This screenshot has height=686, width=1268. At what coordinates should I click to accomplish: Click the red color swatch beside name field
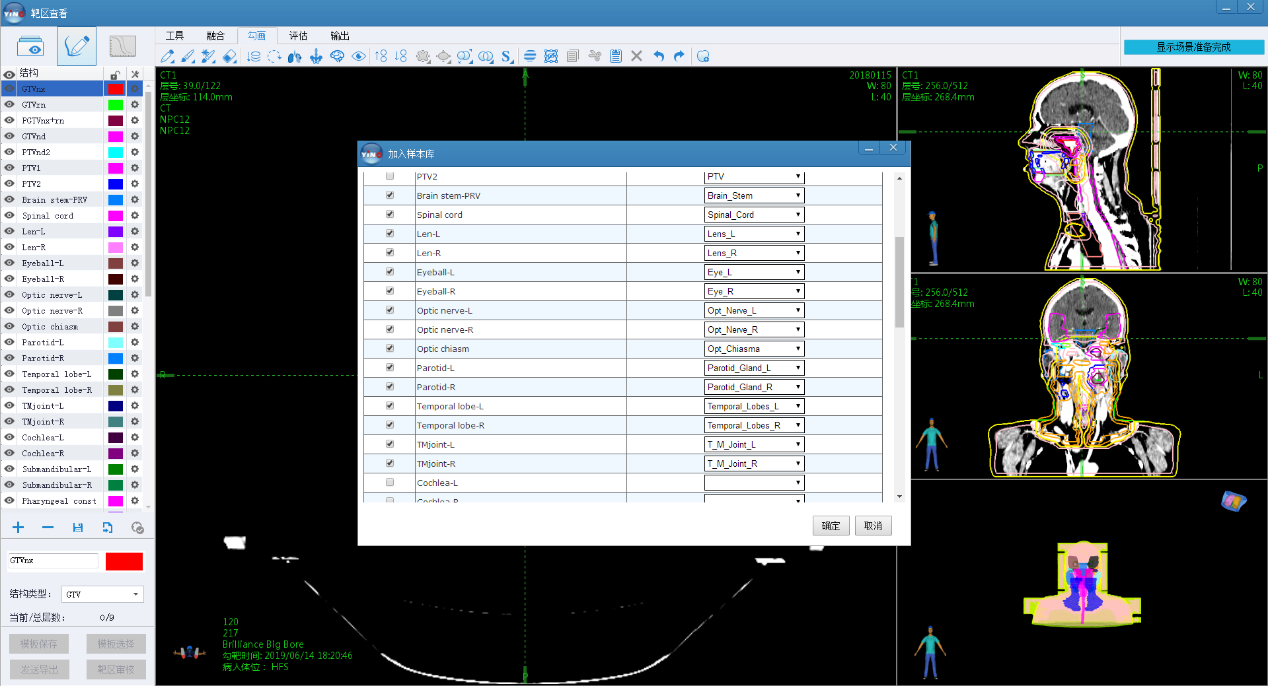click(x=124, y=561)
